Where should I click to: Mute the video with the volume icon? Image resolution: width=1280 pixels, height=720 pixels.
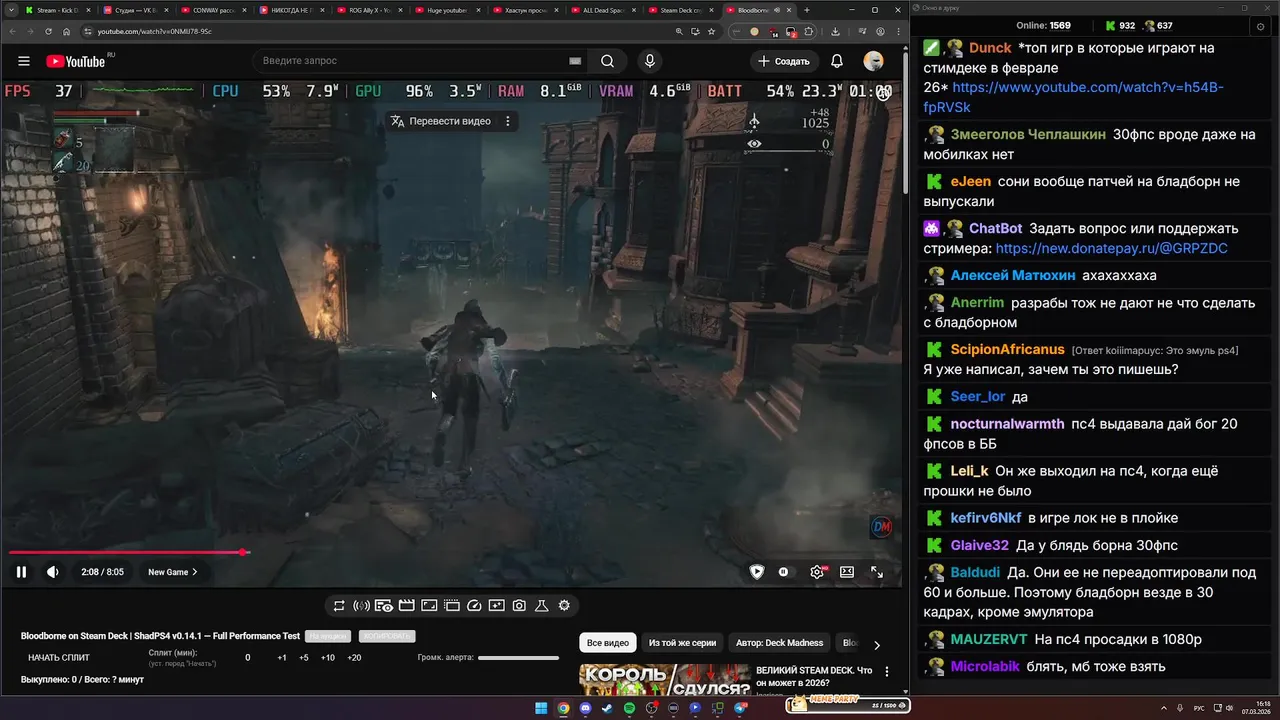click(53, 572)
